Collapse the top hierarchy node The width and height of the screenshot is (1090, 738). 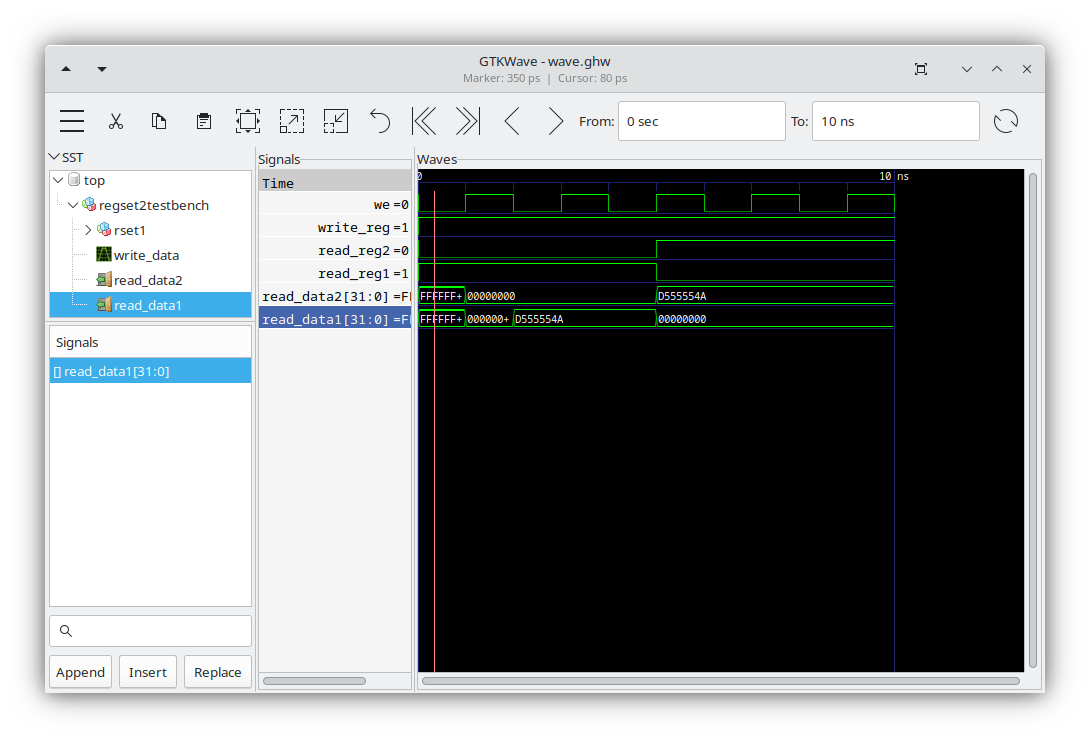[x=57, y=180]
